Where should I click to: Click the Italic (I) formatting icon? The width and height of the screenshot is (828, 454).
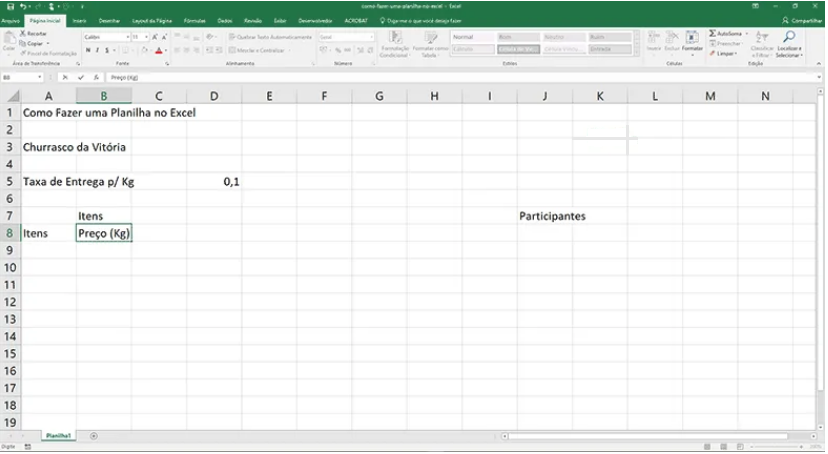(x=97, y=50)
